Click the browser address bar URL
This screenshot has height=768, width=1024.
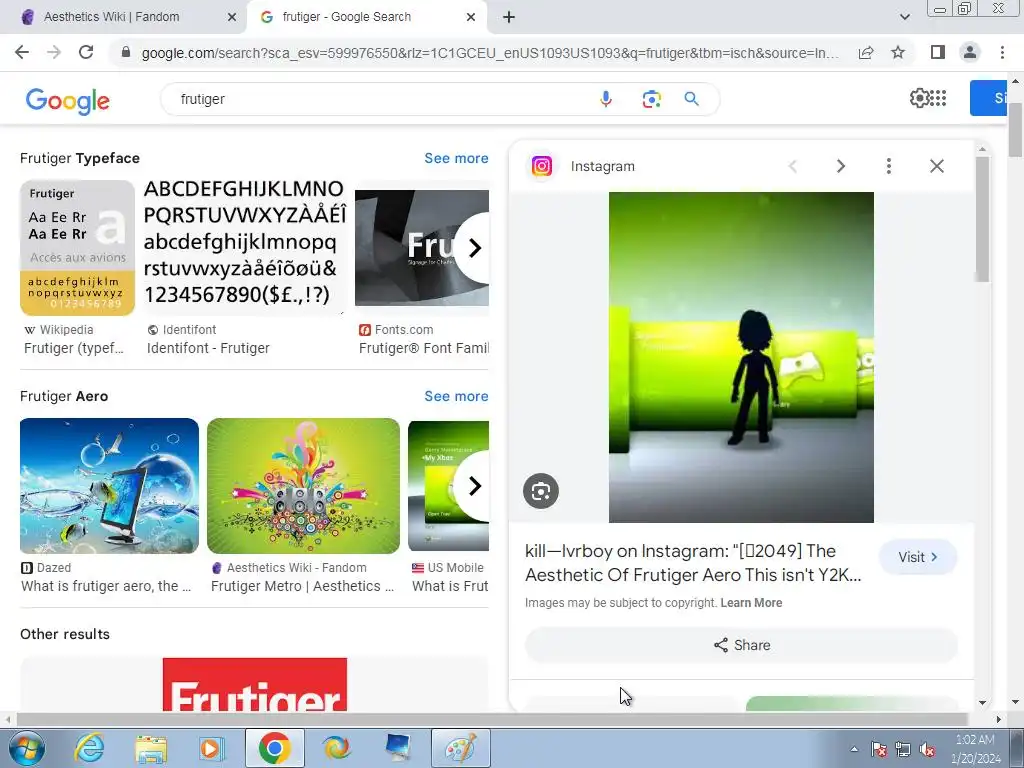[490, 53]
